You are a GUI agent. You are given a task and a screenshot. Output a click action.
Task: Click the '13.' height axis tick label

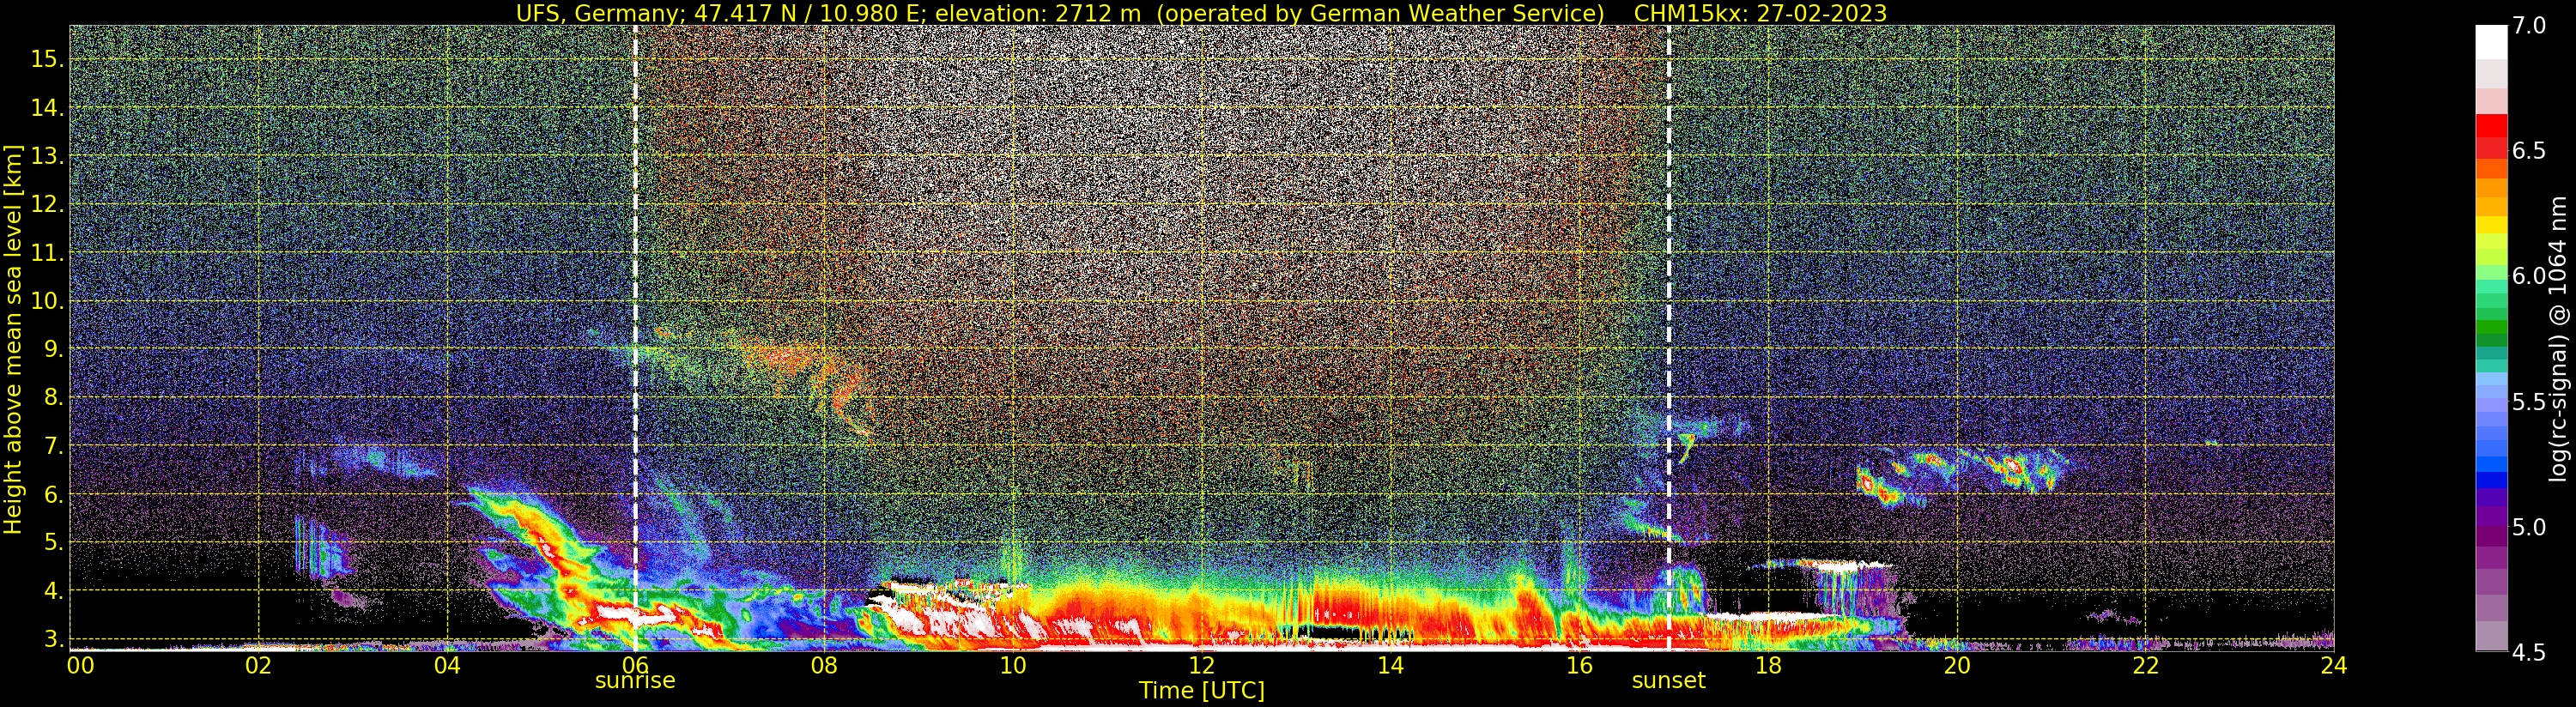(47, 156)
